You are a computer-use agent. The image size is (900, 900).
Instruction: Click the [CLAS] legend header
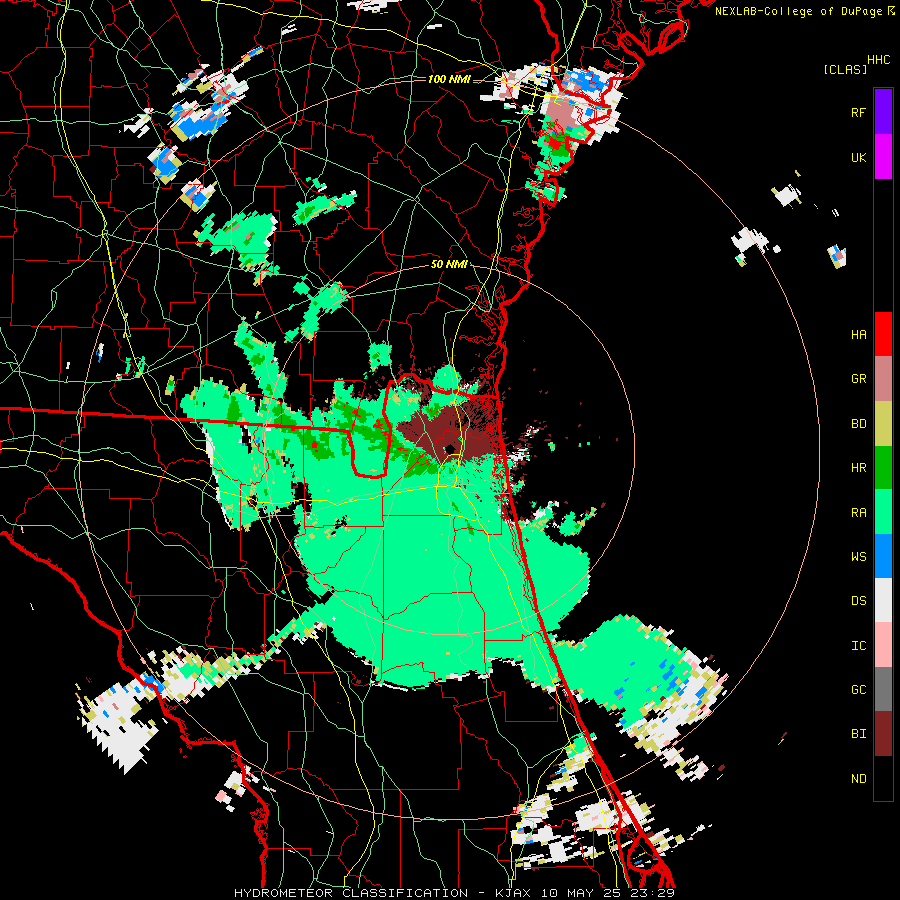[x=845, y=69]
